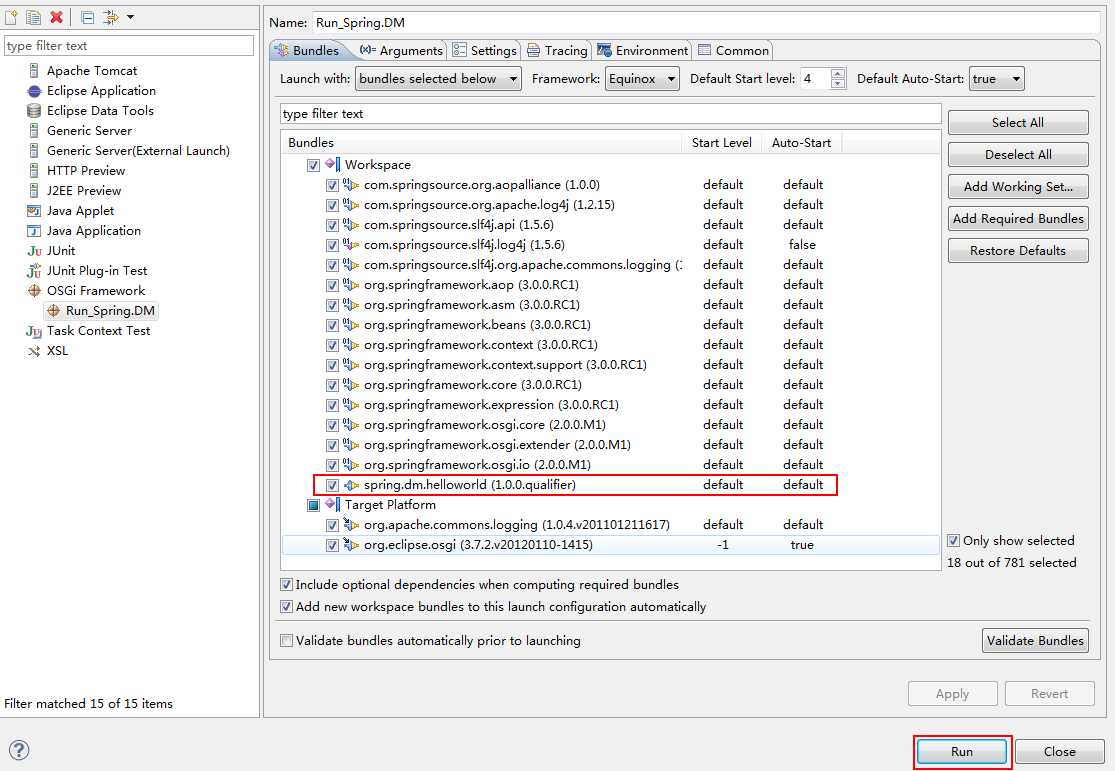
Task: Click the Task Context Test icon
Action: coord(33,331)
